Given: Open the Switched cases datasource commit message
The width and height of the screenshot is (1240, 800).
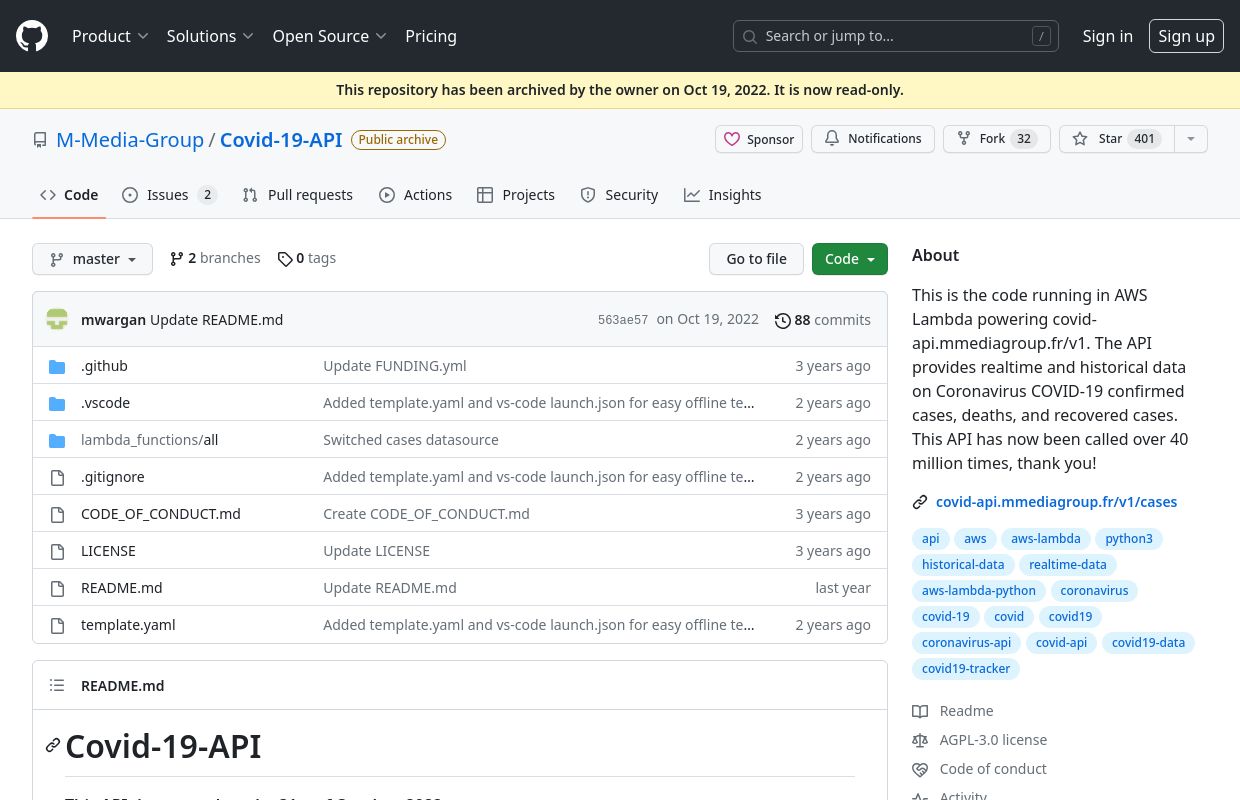Looking at the screenshot, I should [411, 440].
